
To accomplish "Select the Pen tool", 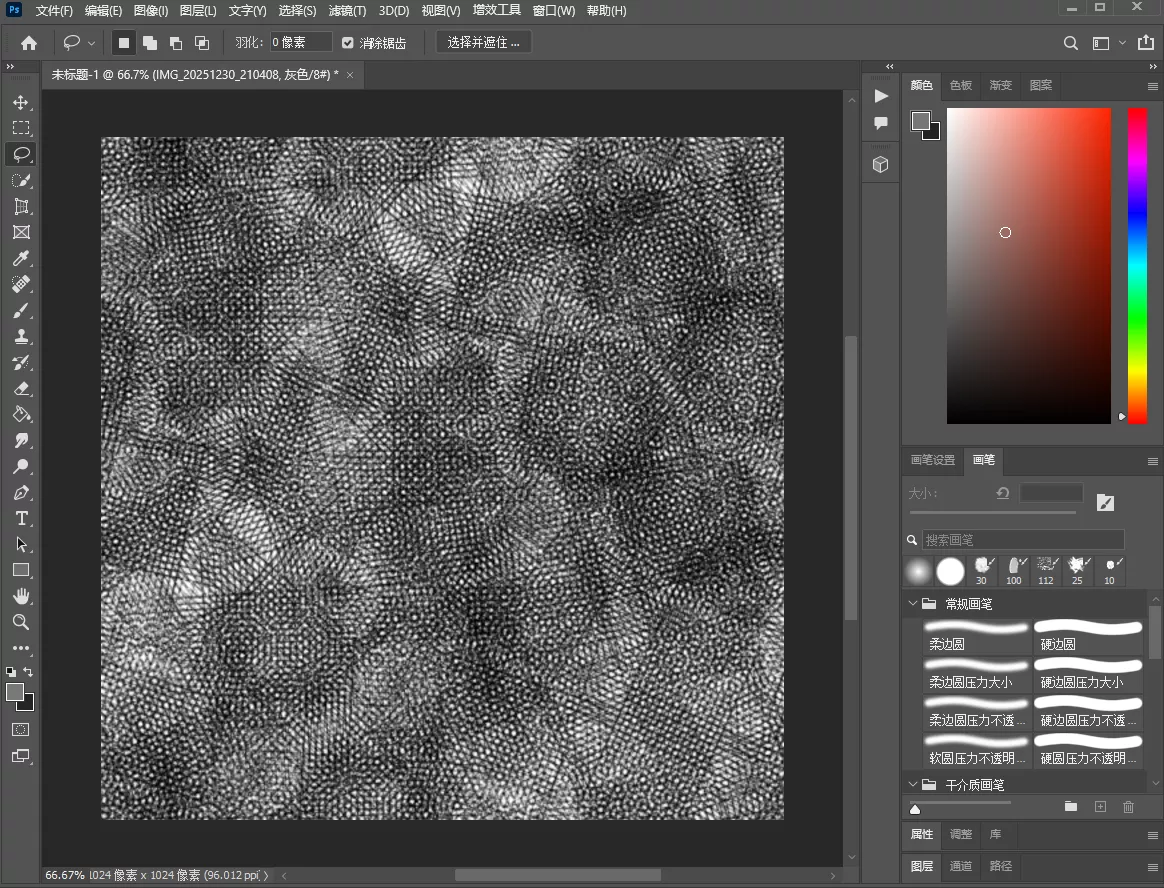I will click(x=21, y=492).
